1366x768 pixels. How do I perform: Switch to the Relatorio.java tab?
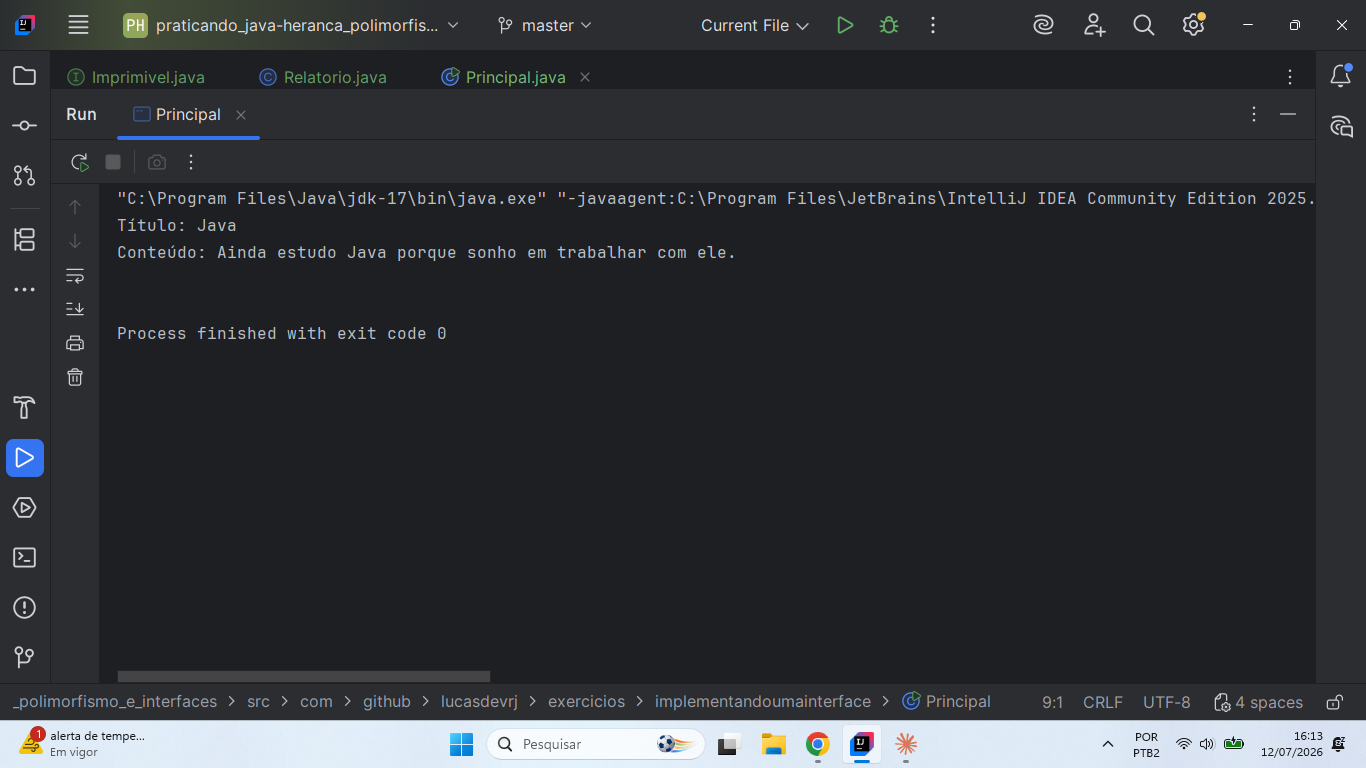coord(323,77)
